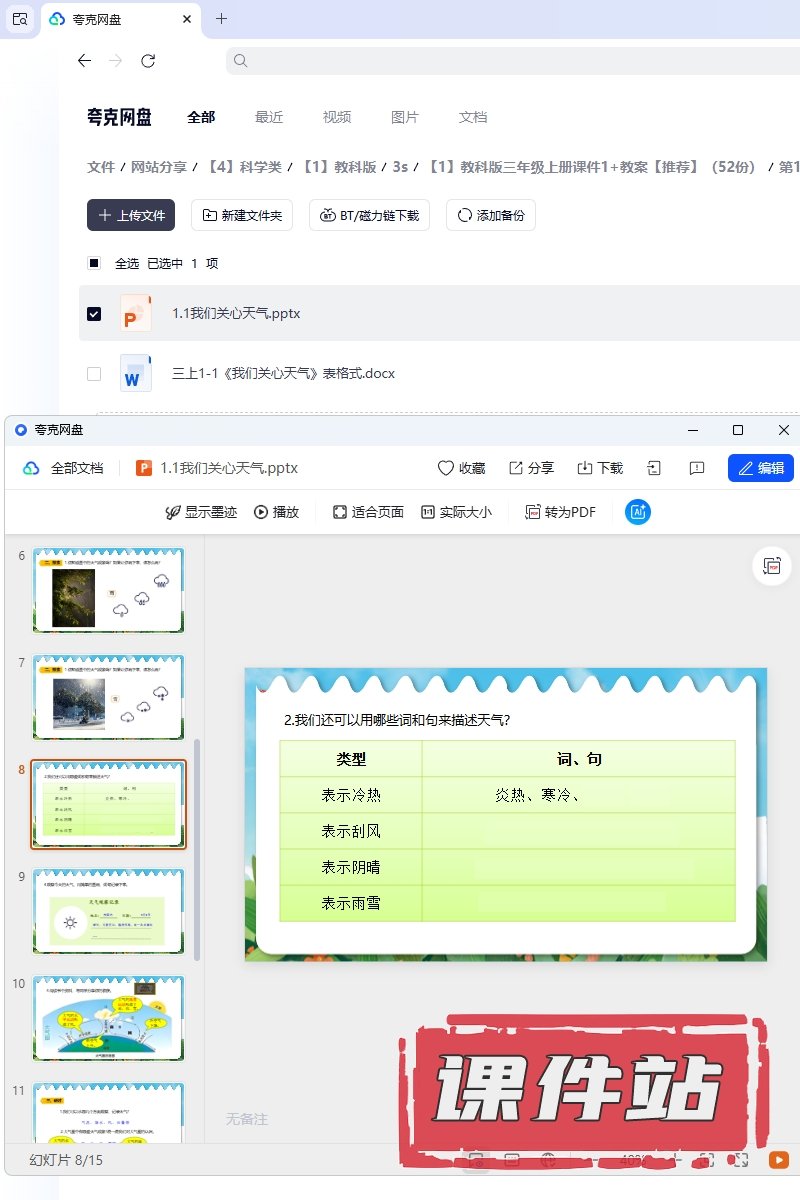The width and height of the screenshot is (800, 1200).
Task: Start slideshow with orange play icon
Action: click(778, 1160)
